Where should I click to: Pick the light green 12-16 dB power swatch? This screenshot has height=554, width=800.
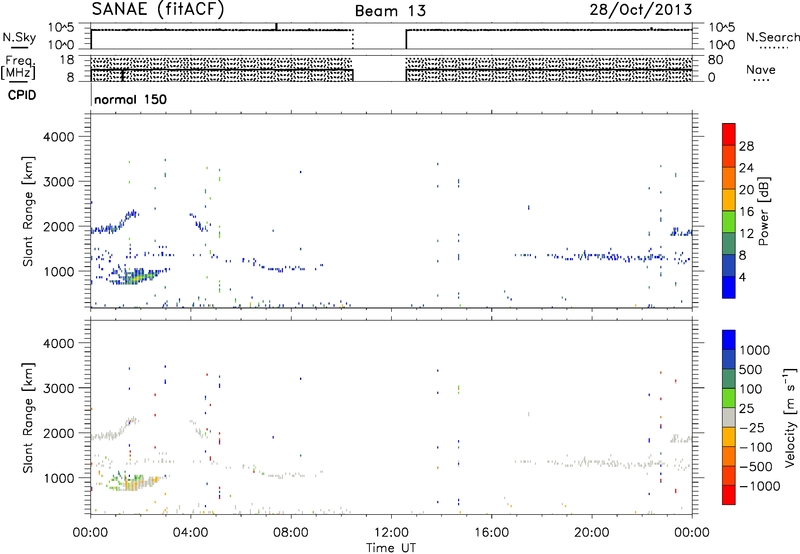point(729,222)
